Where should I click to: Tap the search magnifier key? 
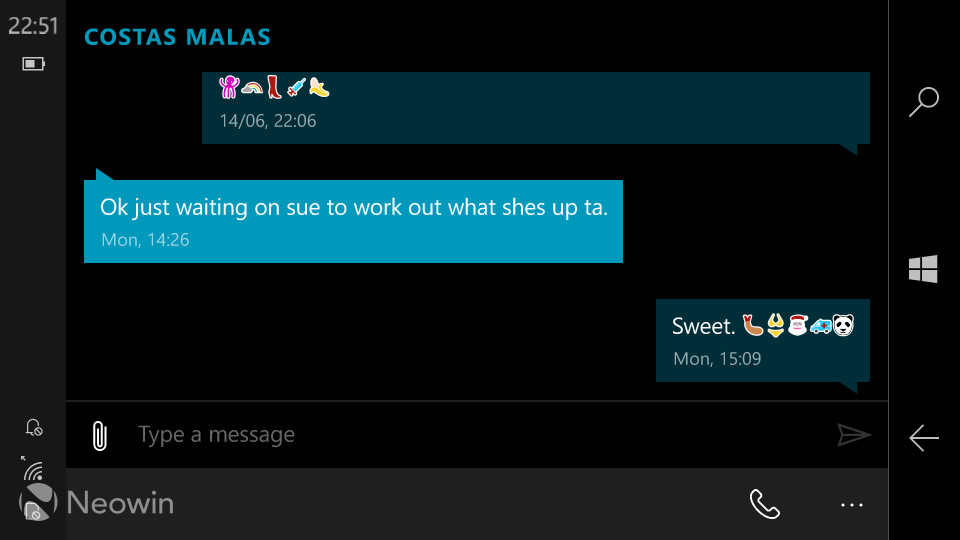click(x=923, y=101)
